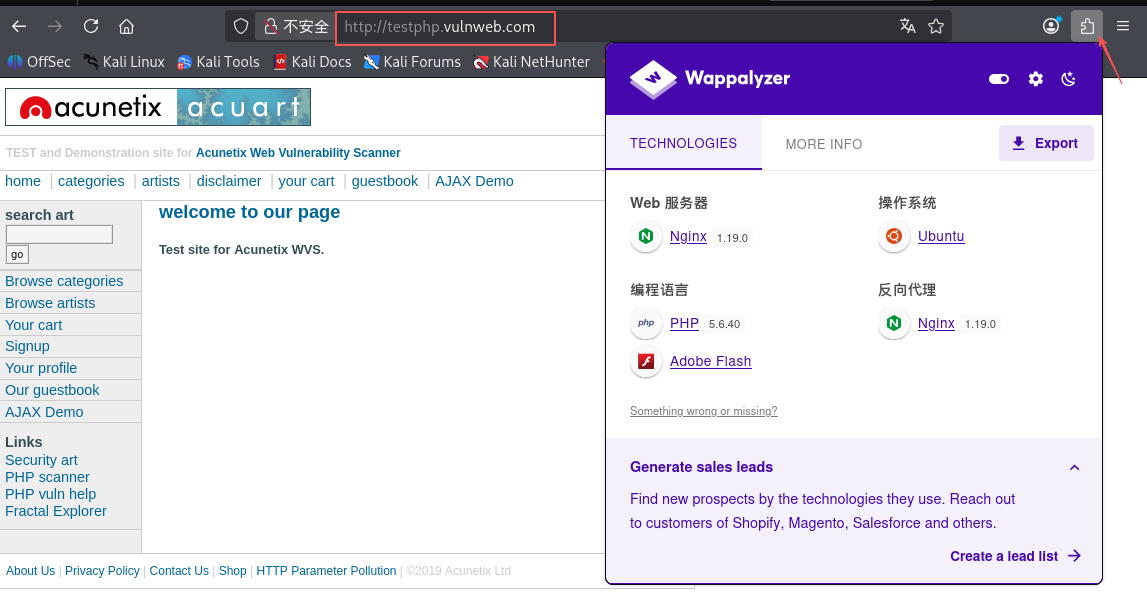The height and width of the screenshot is (602, 1147).
Task: Open tracking protection shield icon
Action: (x=241, y=27)
